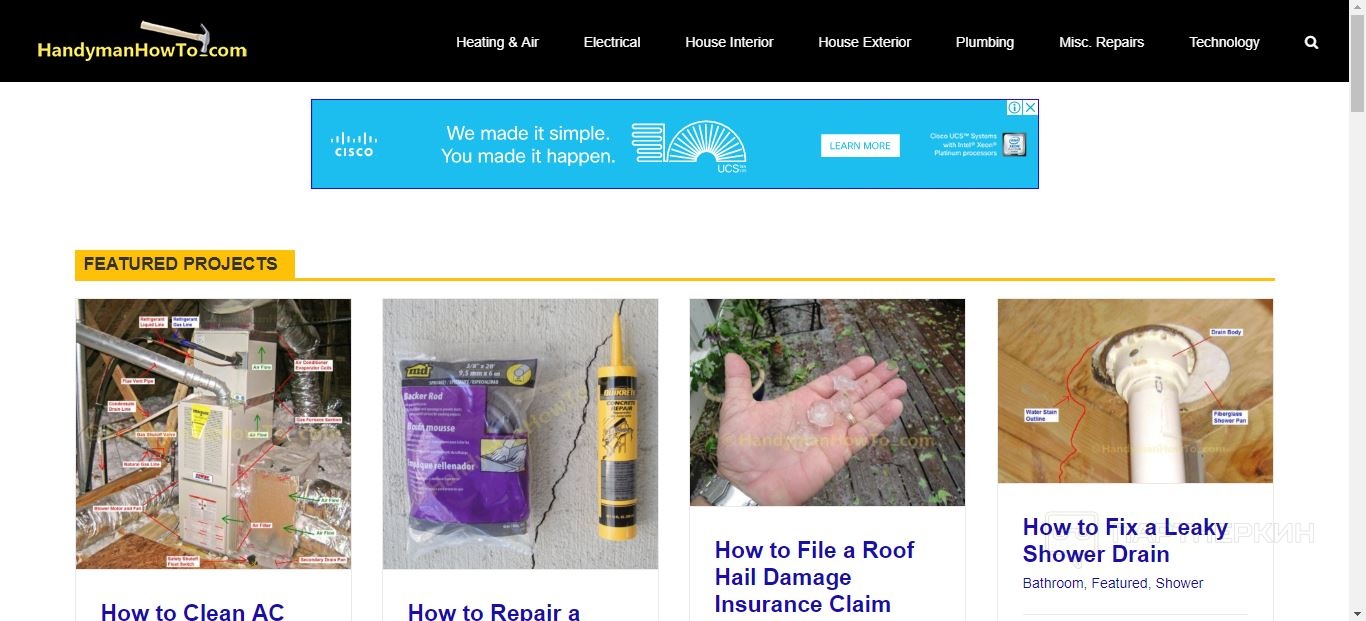1366x621 pixels.
Task: Open the House Exterior menu
Action: tap(864, 42)
